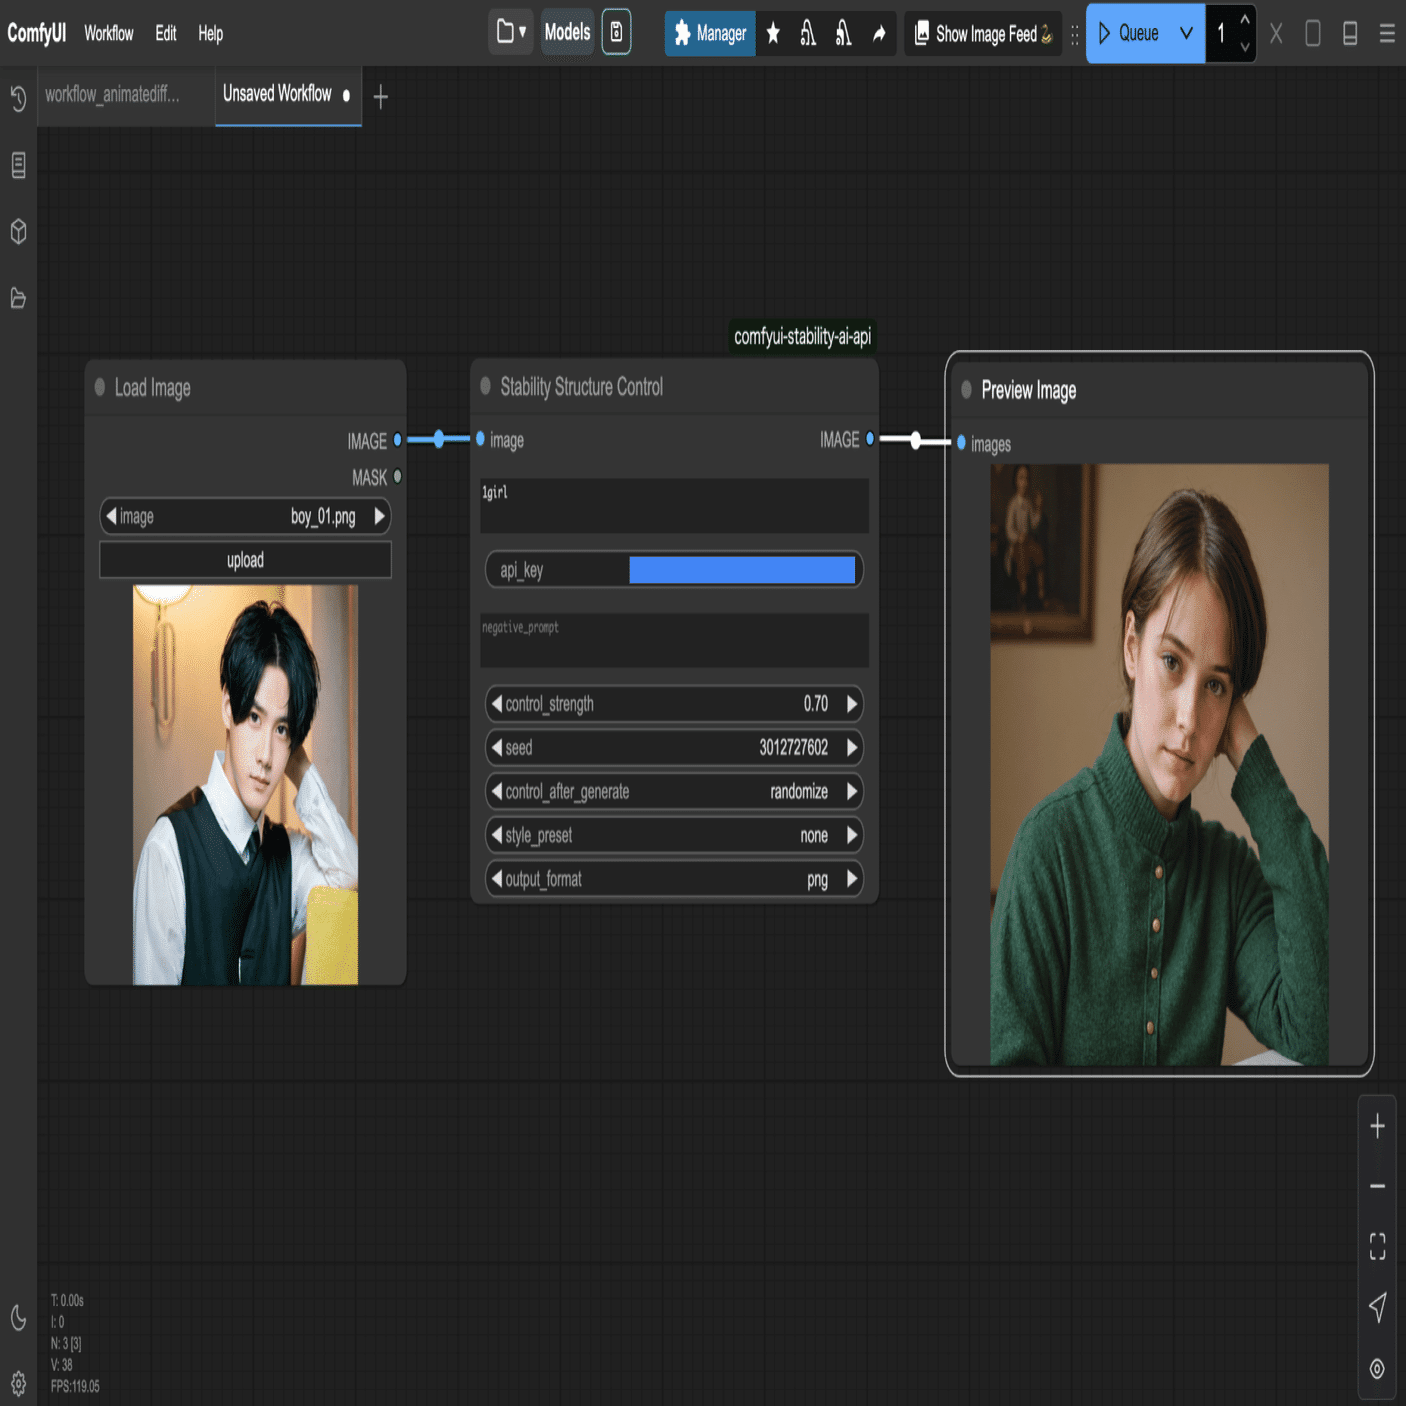Click the Stability node IMAGE output port
This screenshot has width=1406, height=1406.
click(x=870, y=439)
